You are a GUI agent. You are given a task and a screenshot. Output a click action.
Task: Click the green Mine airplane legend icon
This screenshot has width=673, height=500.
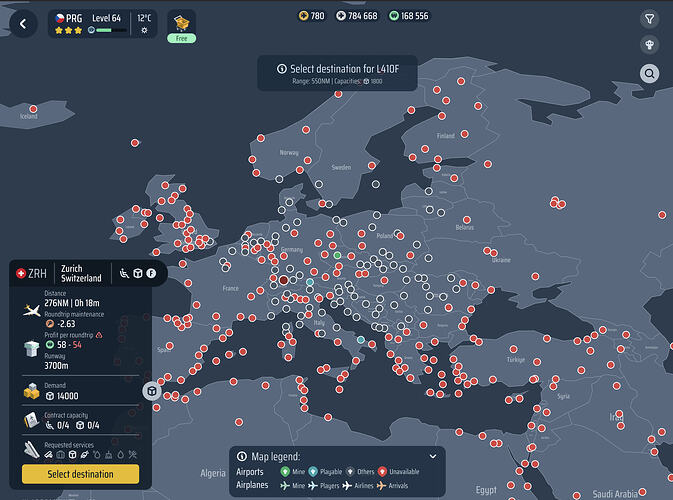pyautogui.click(x=285, y=485)
